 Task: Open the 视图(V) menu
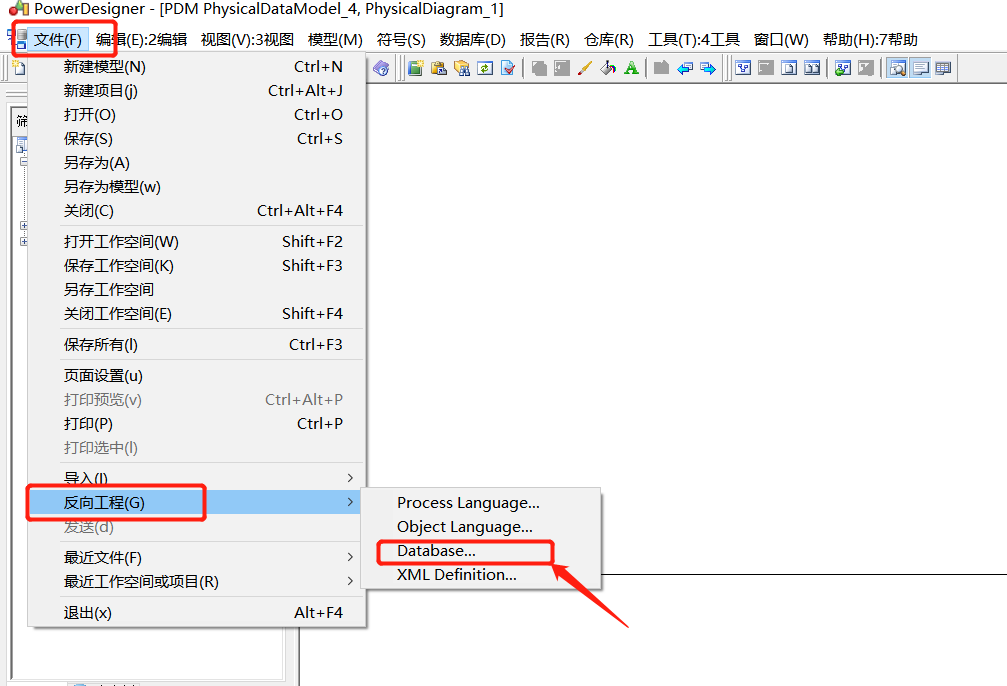coord(247,40)
